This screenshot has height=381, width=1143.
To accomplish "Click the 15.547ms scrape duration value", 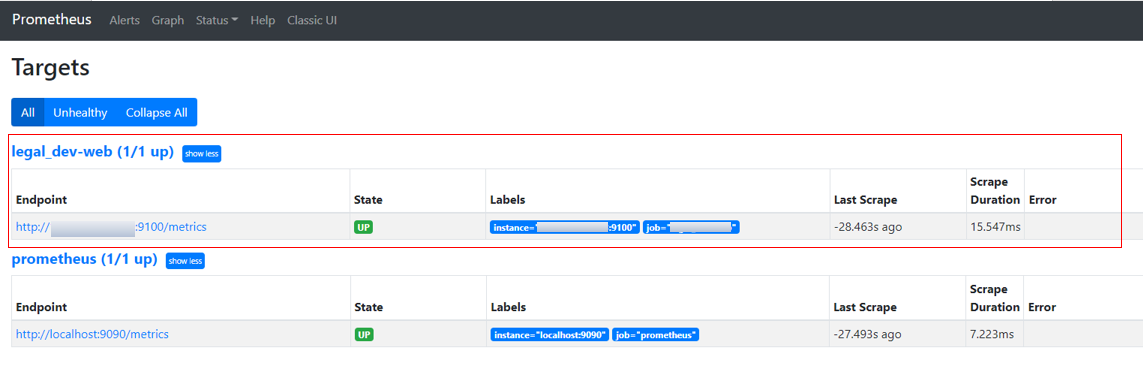I will (995, 227).
